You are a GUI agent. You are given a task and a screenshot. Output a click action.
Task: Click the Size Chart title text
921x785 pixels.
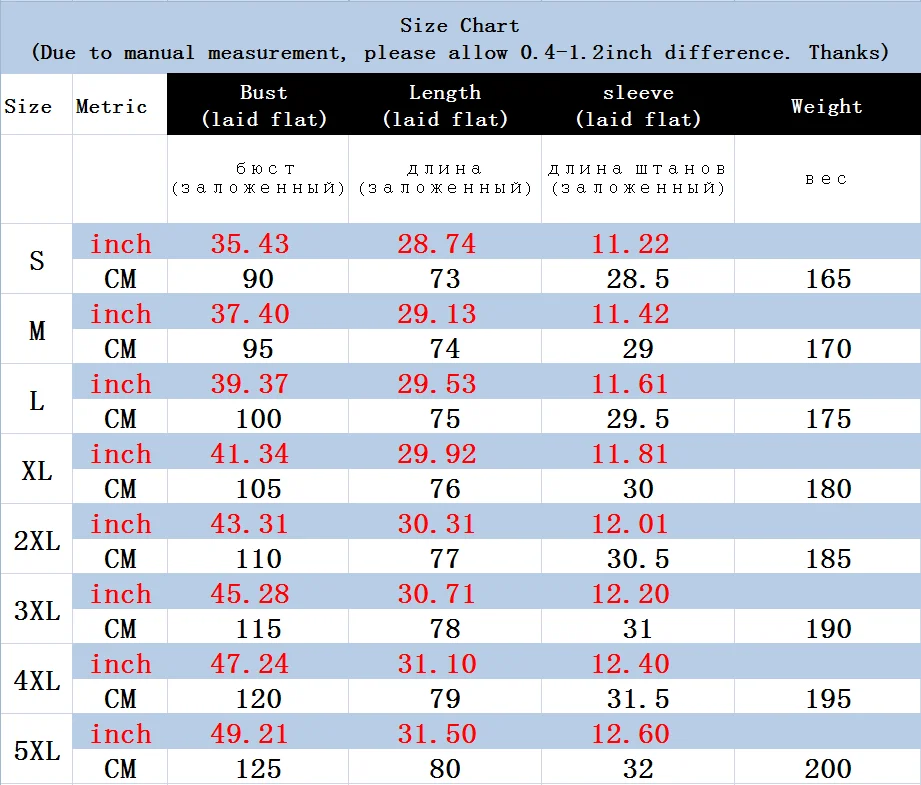click(459, 25)
